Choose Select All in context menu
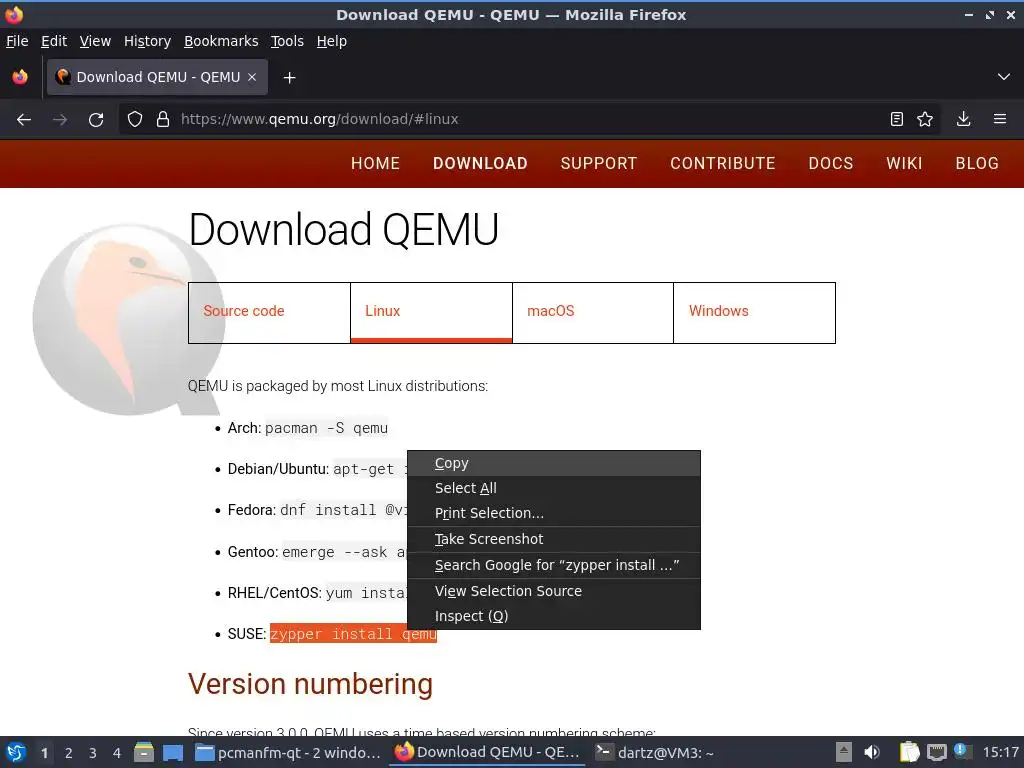1024x768 pixels. (554, 488)
